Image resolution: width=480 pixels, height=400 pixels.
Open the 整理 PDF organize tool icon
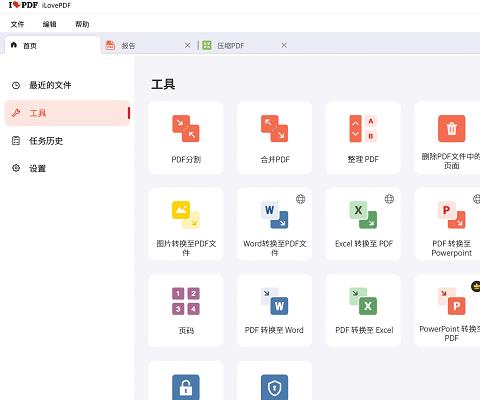point(363,128)
